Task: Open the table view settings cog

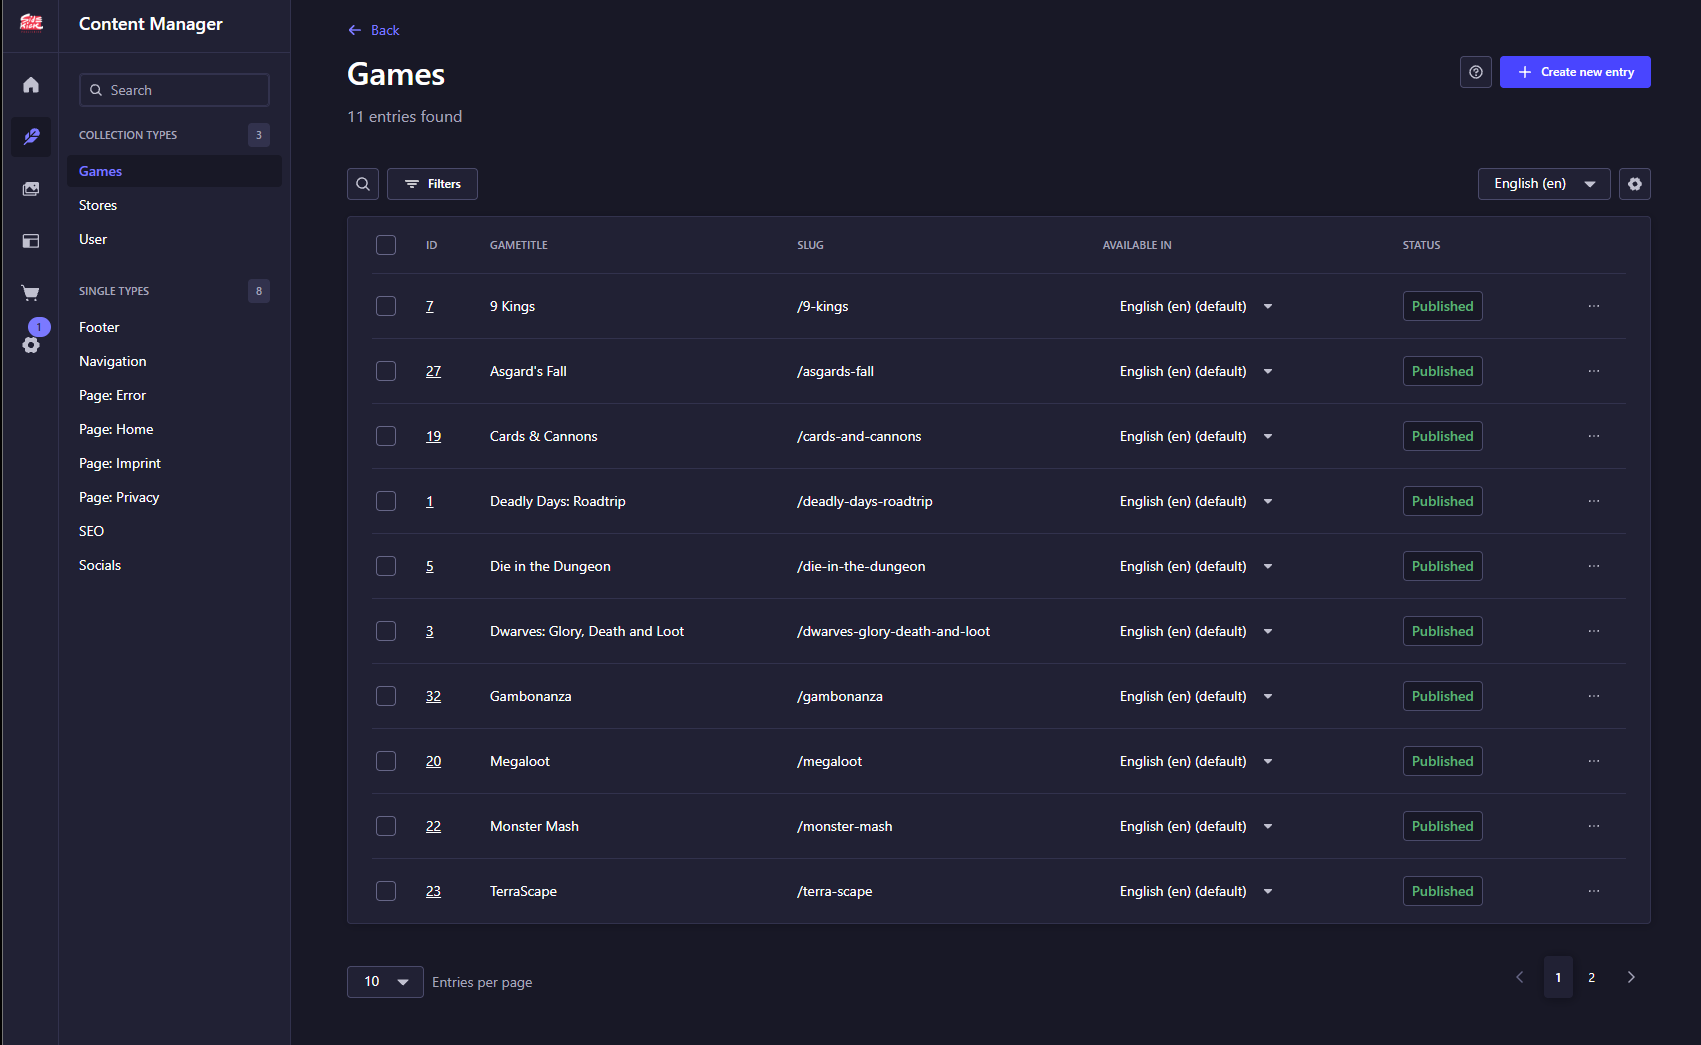Action: [x=1635, y=184]
